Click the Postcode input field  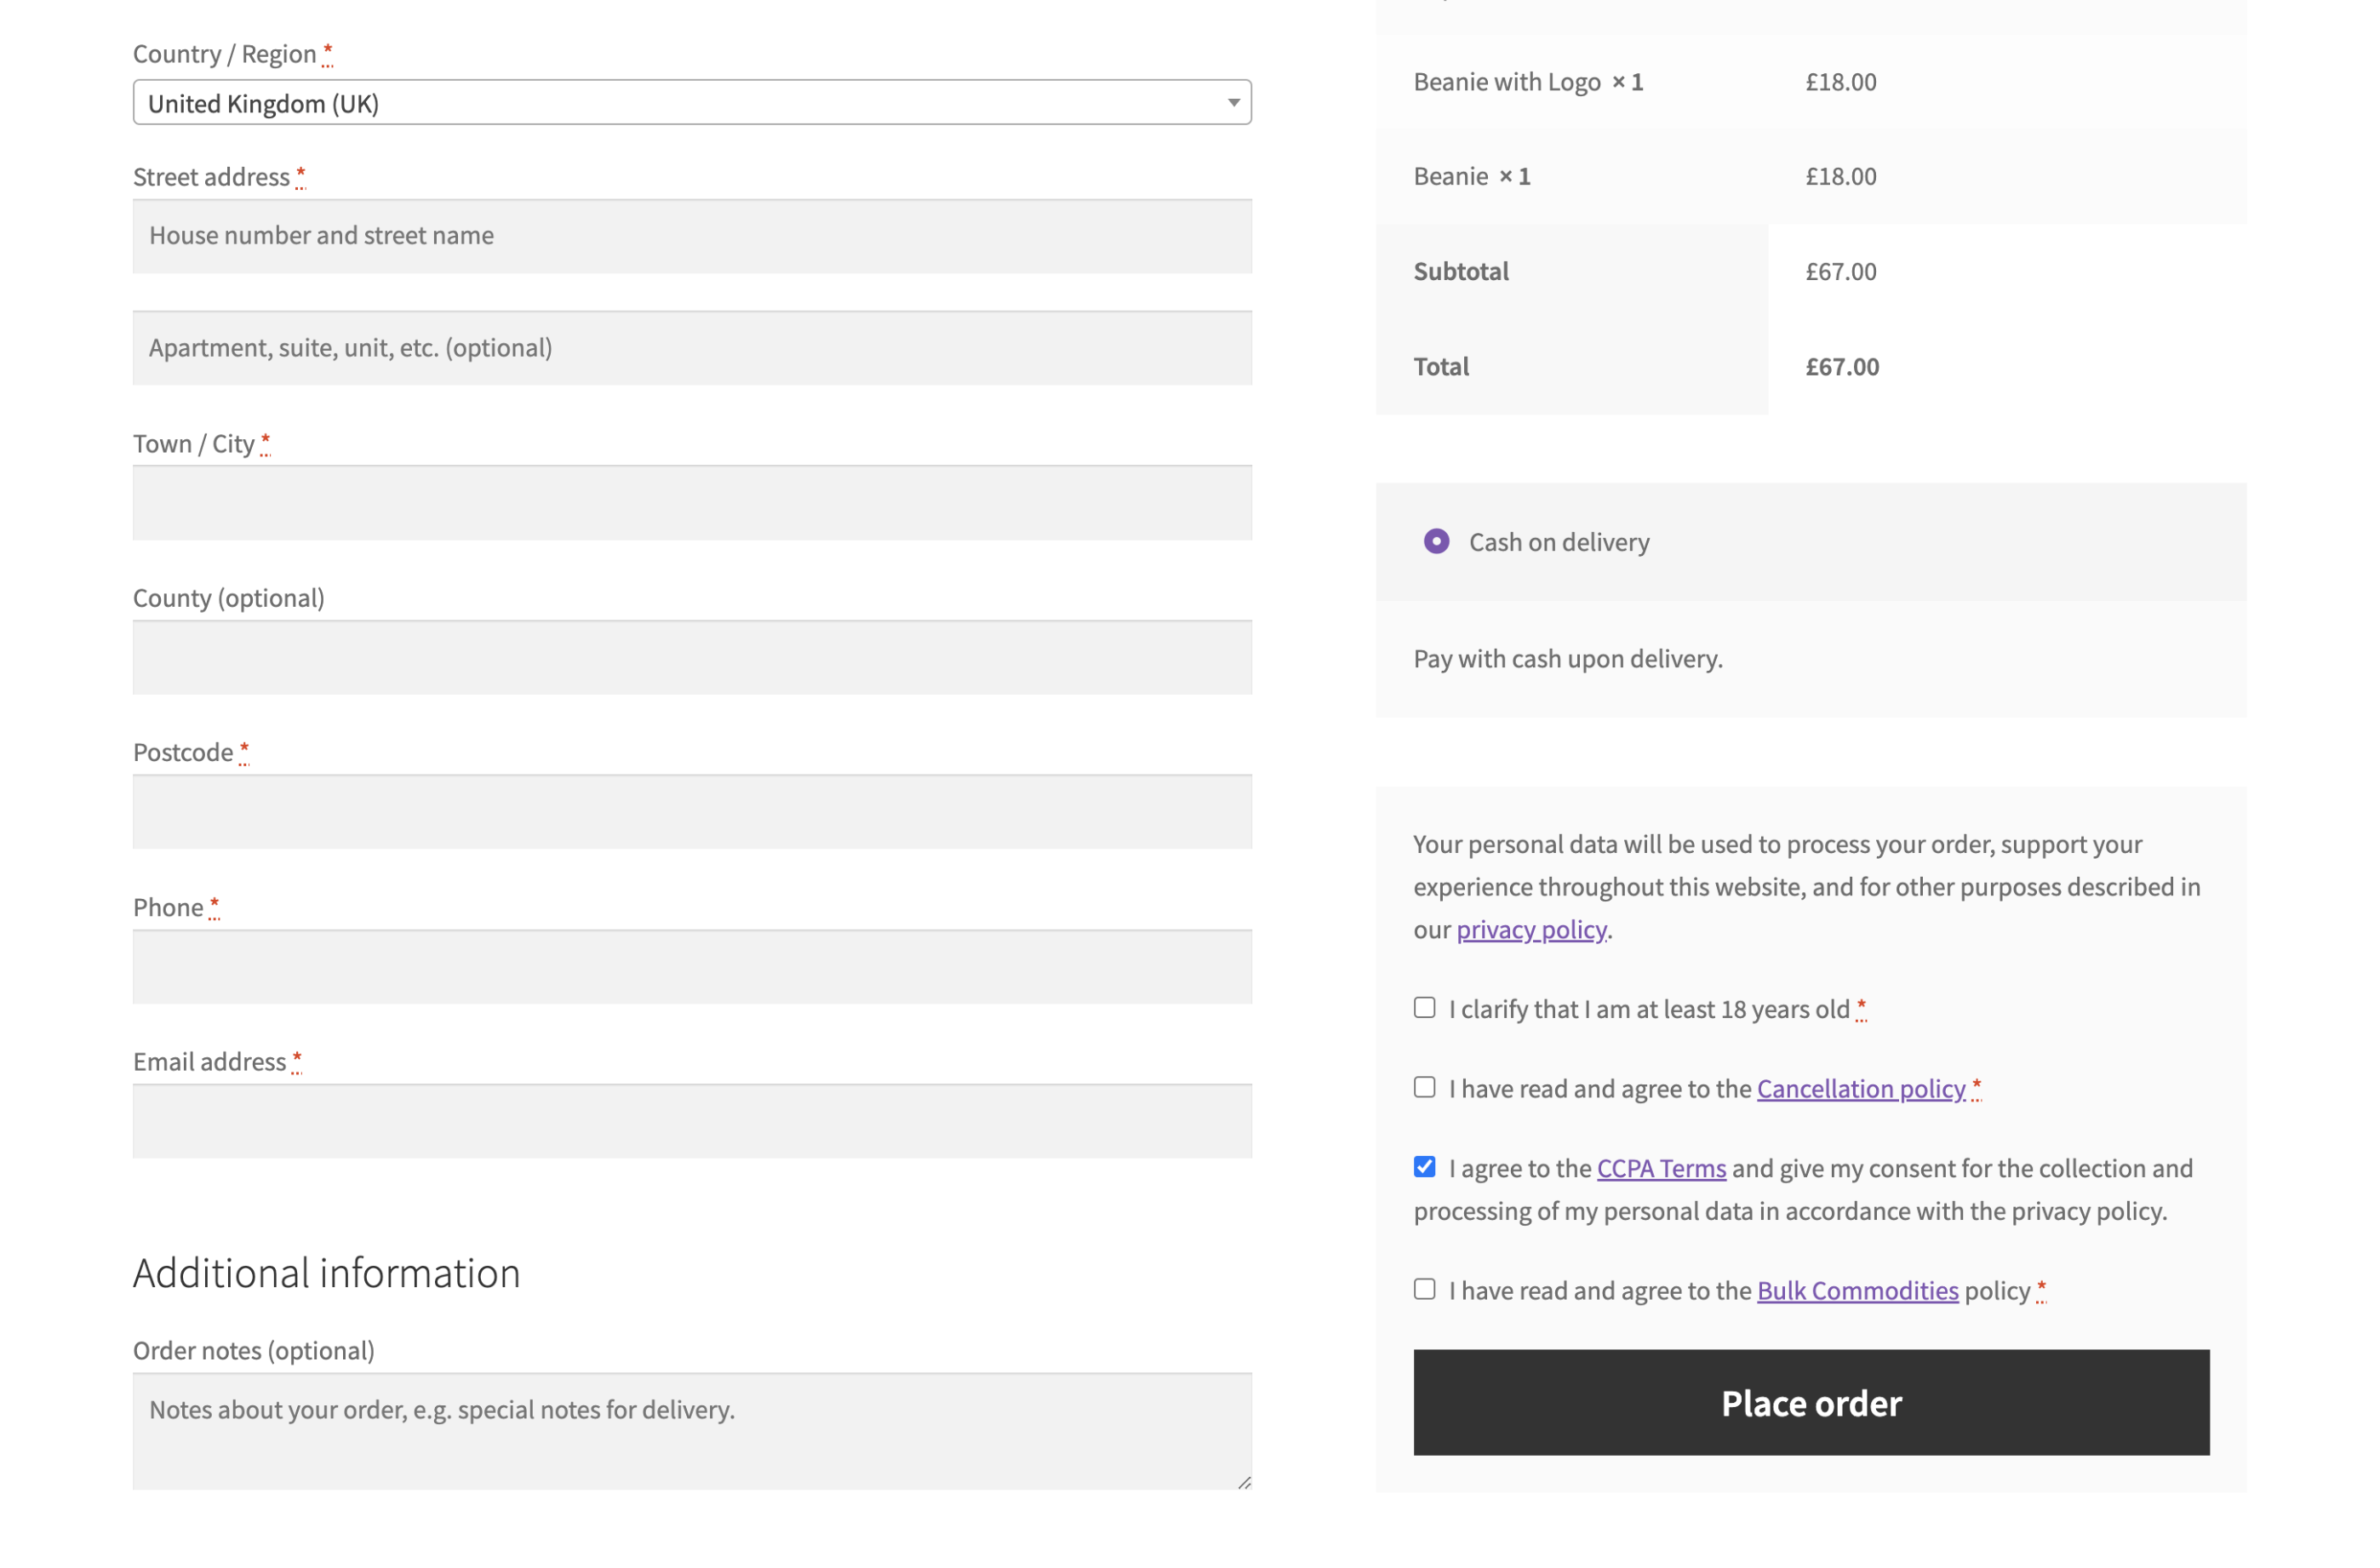click(692, 812)
